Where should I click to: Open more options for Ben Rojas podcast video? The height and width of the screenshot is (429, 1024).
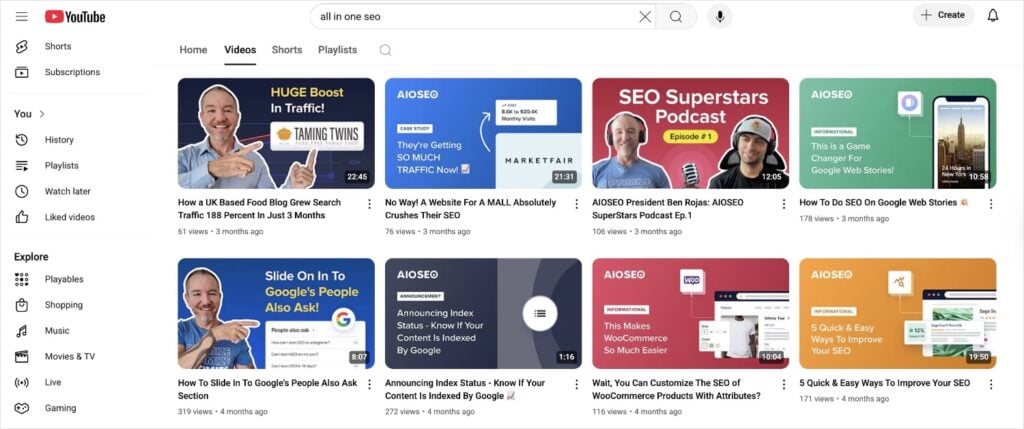point(784,204)
